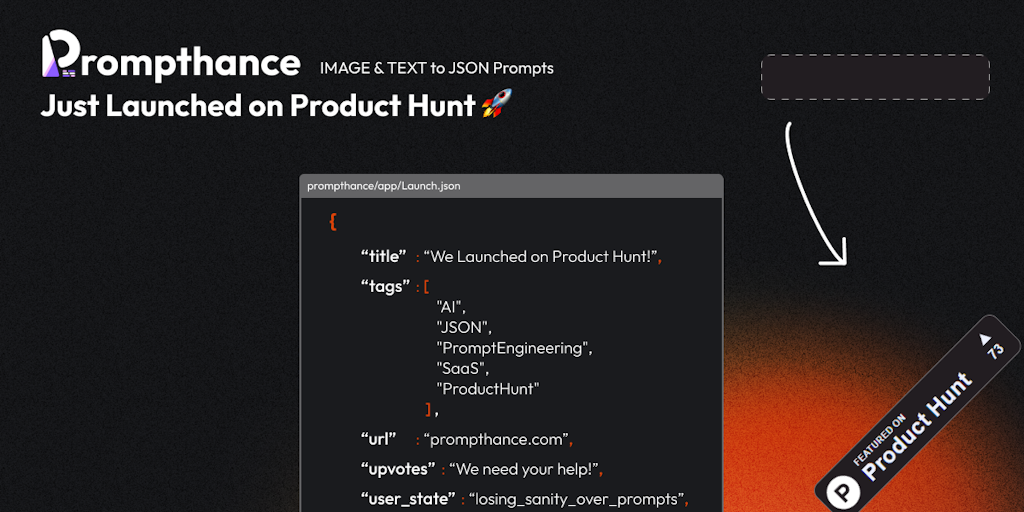This screenshot has height=512, width=1024.
Task: Click the "Just Launched on Product Hunt" headline
Action: [x=258, y=105]
